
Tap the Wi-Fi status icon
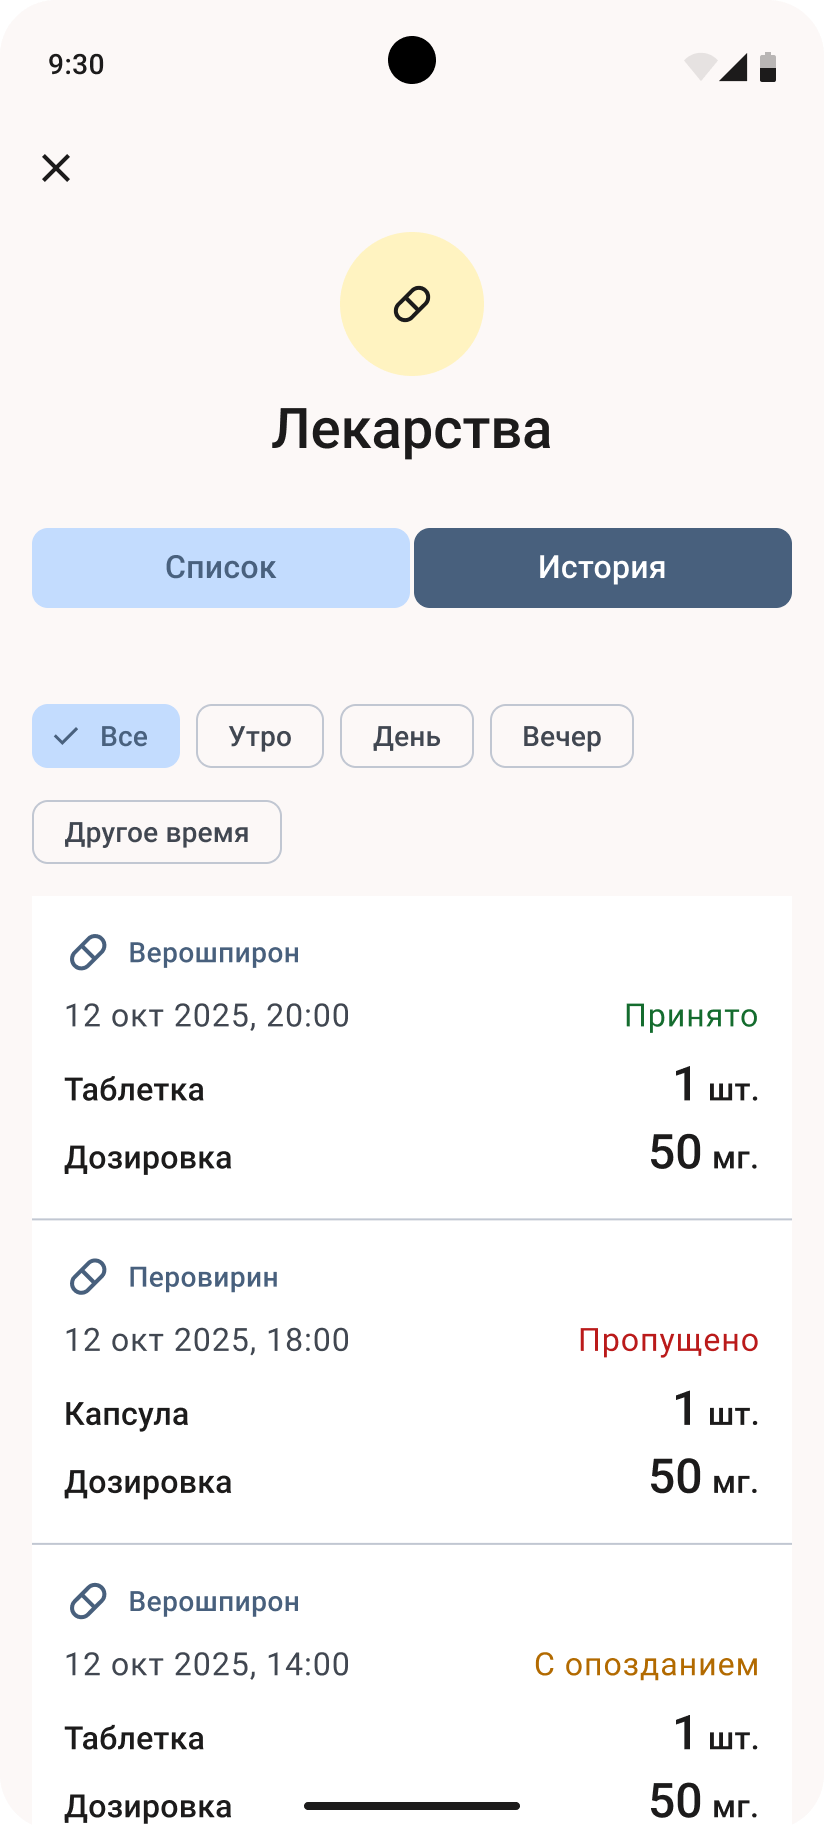point(699,66)
